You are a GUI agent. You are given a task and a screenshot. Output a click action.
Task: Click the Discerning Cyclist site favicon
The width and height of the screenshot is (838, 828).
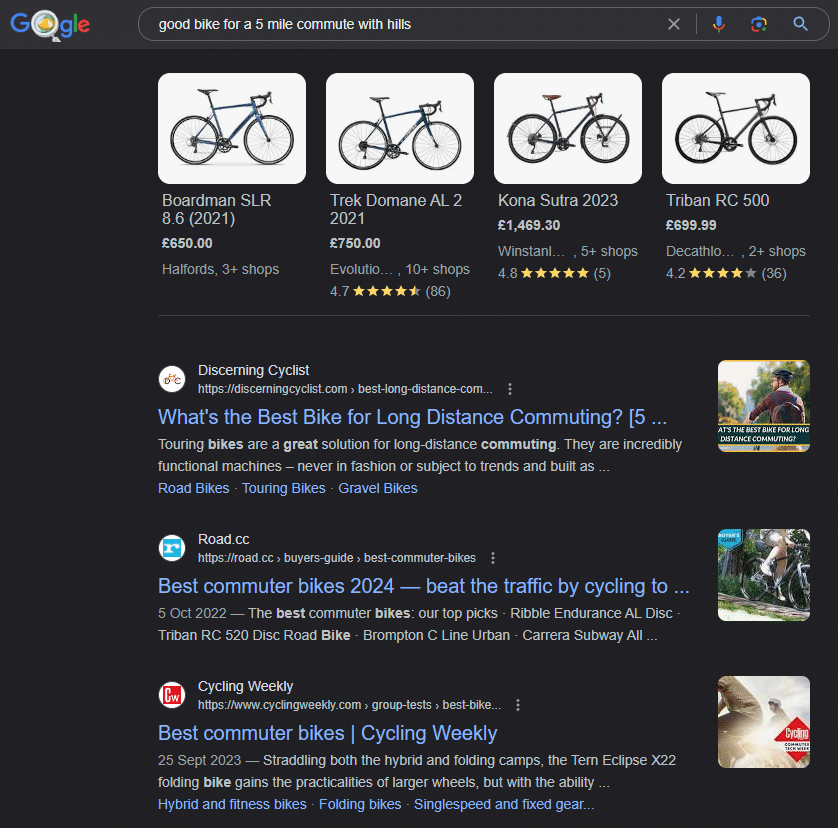[172, 379]
